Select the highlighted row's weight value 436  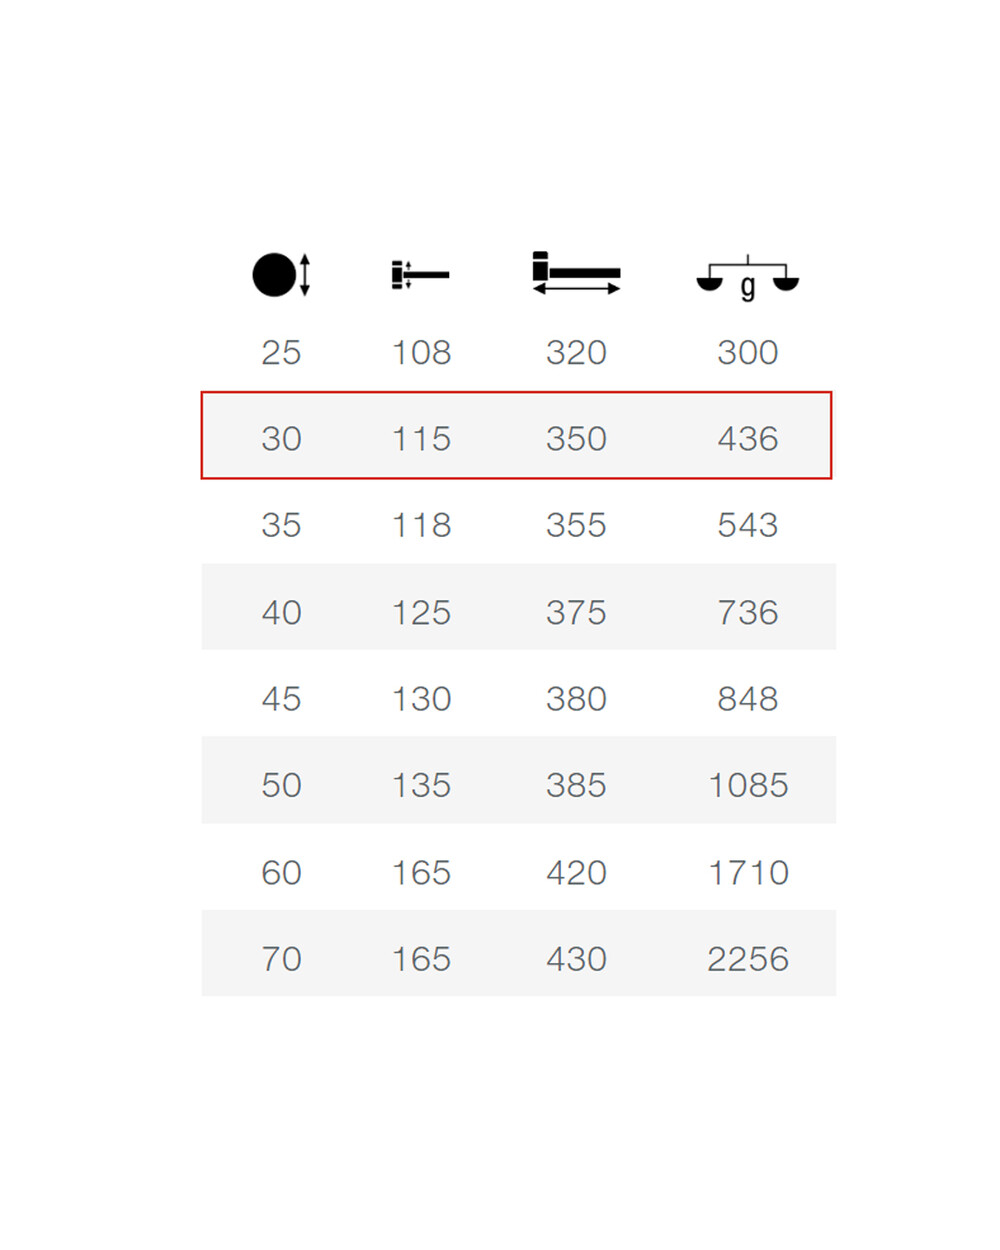tap(747, 439)
